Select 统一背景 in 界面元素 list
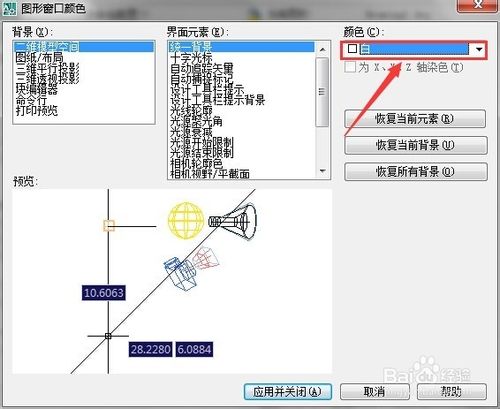Image resolution: width=500 pixels, height=409 pixels. click(x=242, y=47)
